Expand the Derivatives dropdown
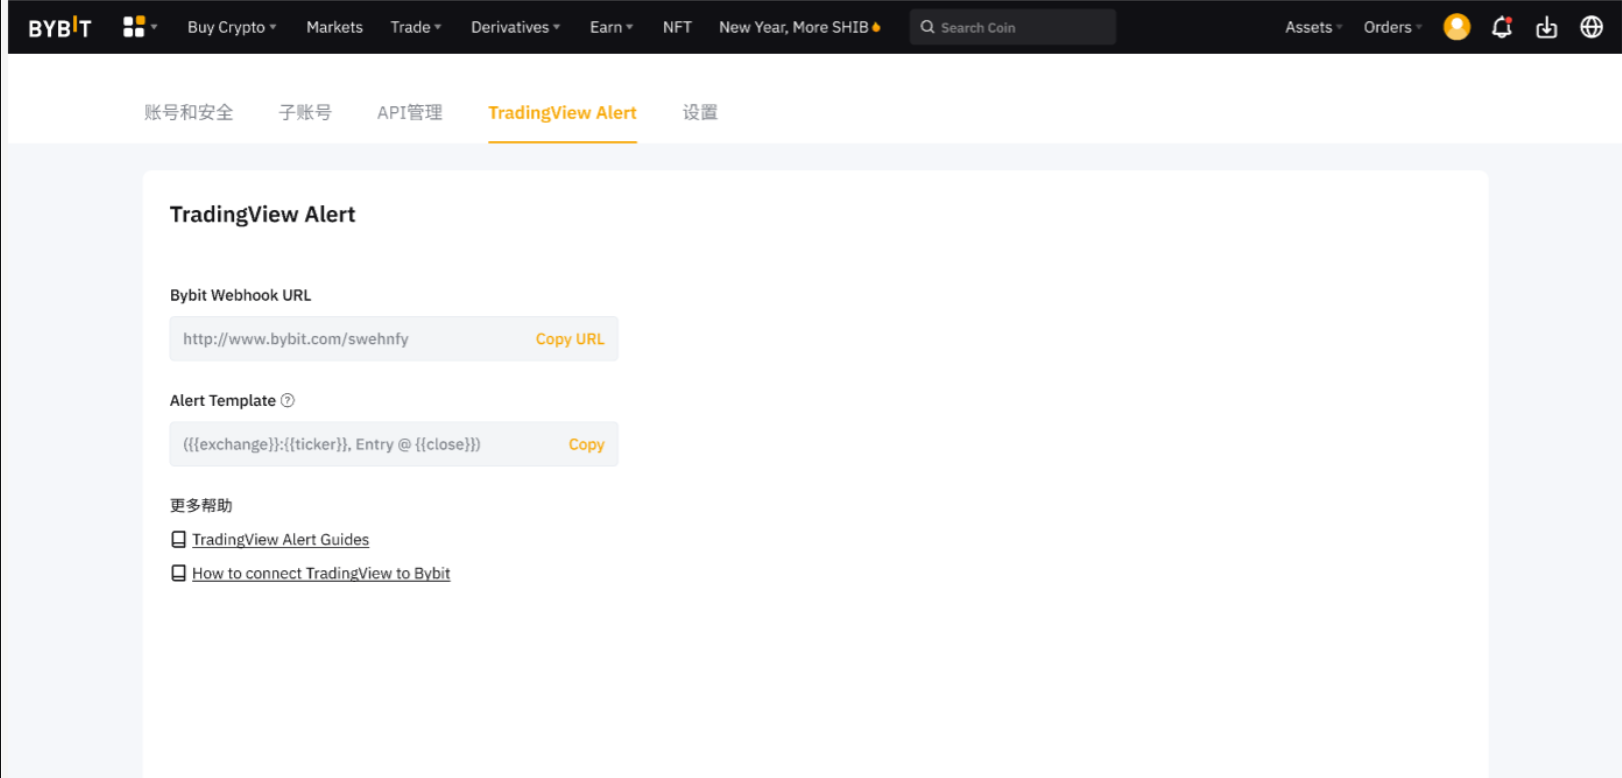 tap(515, 27)
